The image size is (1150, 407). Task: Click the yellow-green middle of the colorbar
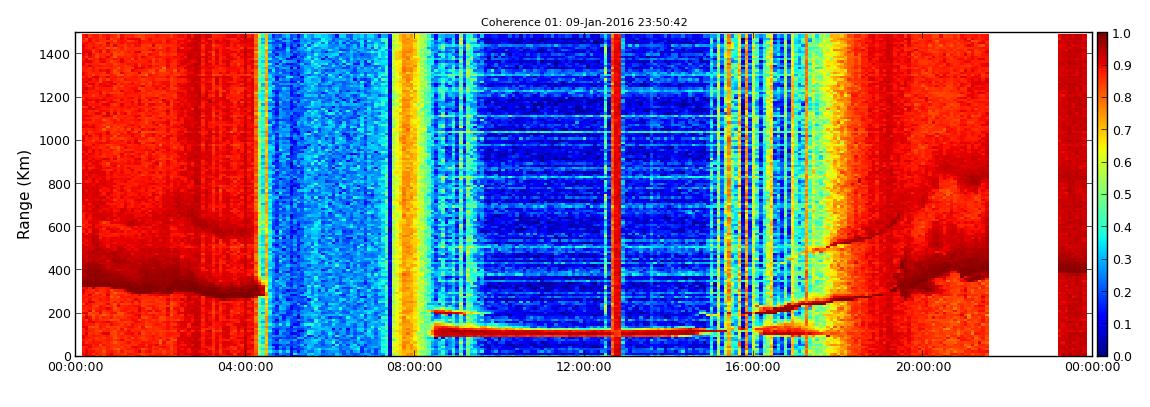pyautogui.click(x=1102, y=187)
